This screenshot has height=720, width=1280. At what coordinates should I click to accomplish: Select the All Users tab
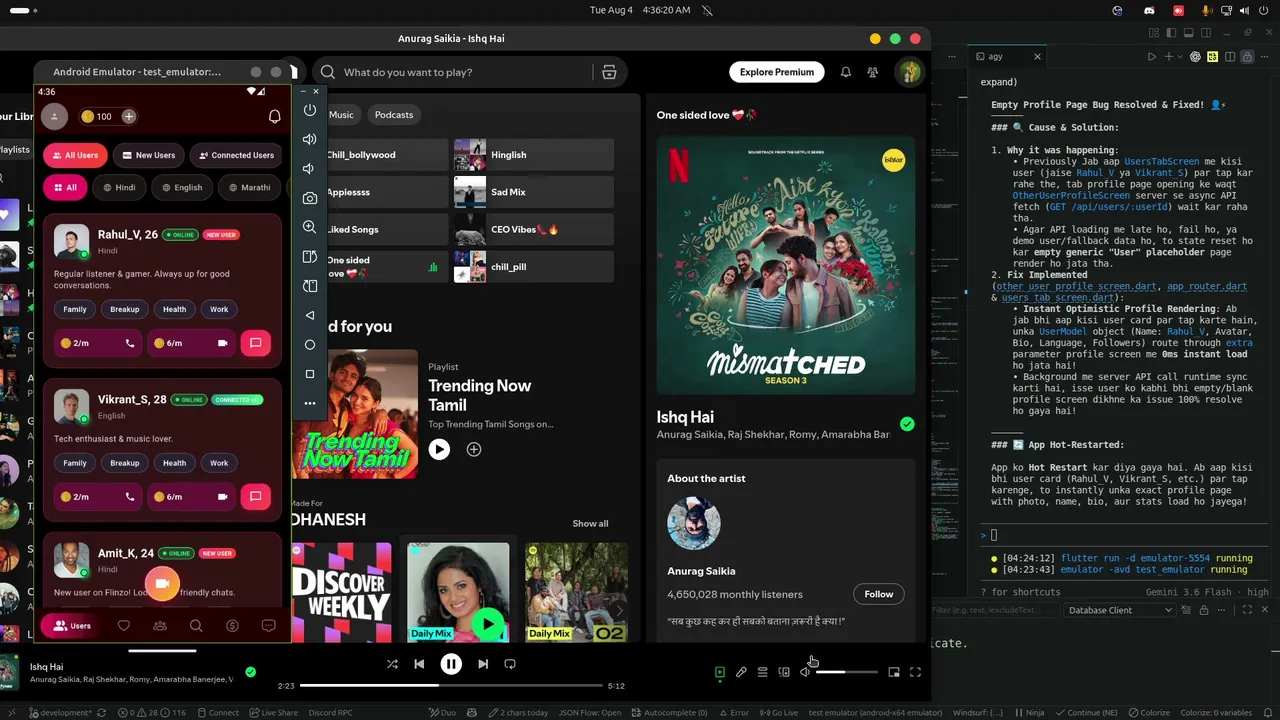(75, 155)
